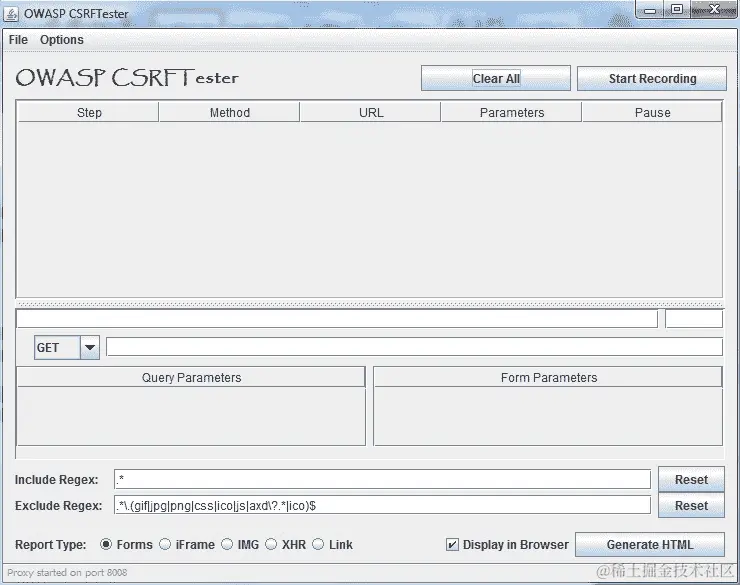Toggle Display in Browser checkbox
This screenshot has height=585, width=740.
click(x=452, y=545)
